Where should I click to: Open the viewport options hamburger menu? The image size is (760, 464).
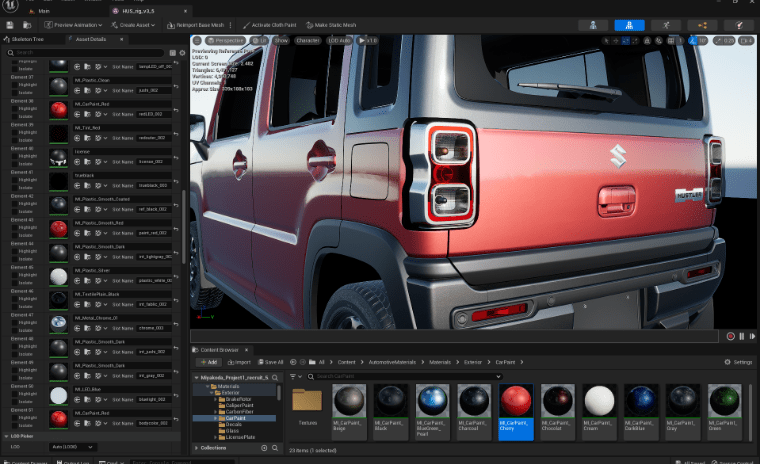click(x=197, y=40)
